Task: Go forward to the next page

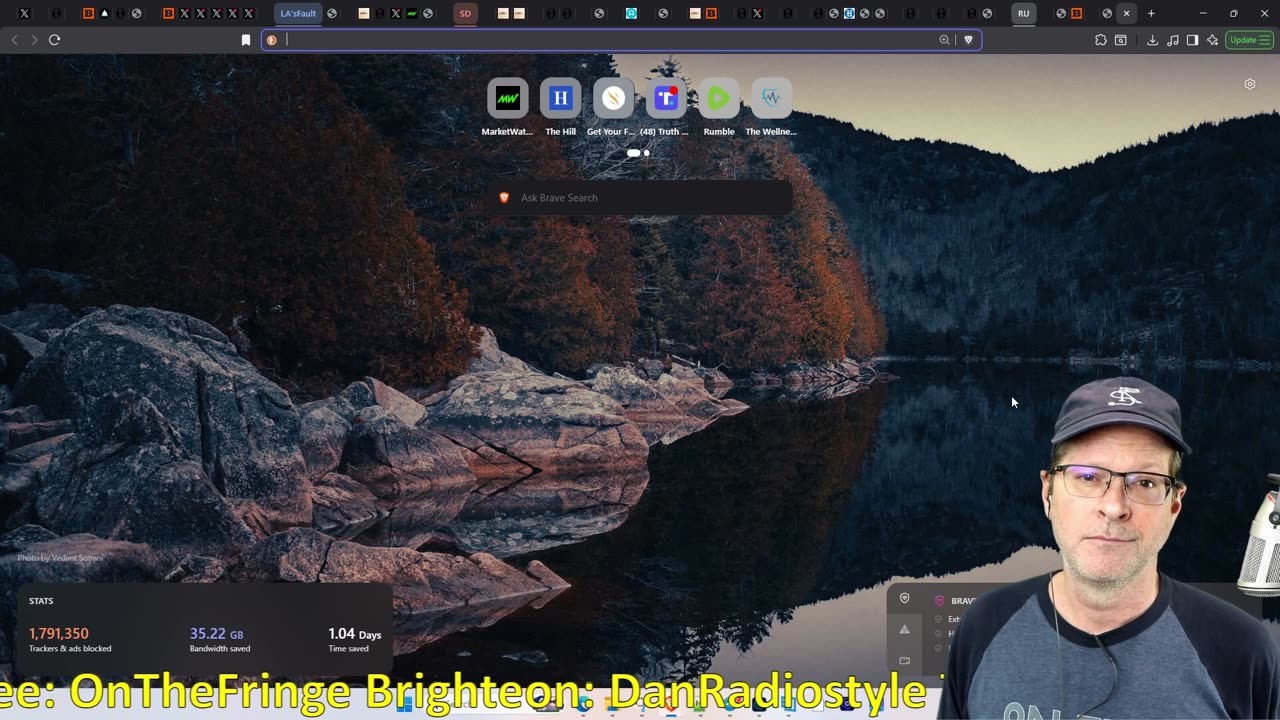Action: pos(34,40)
